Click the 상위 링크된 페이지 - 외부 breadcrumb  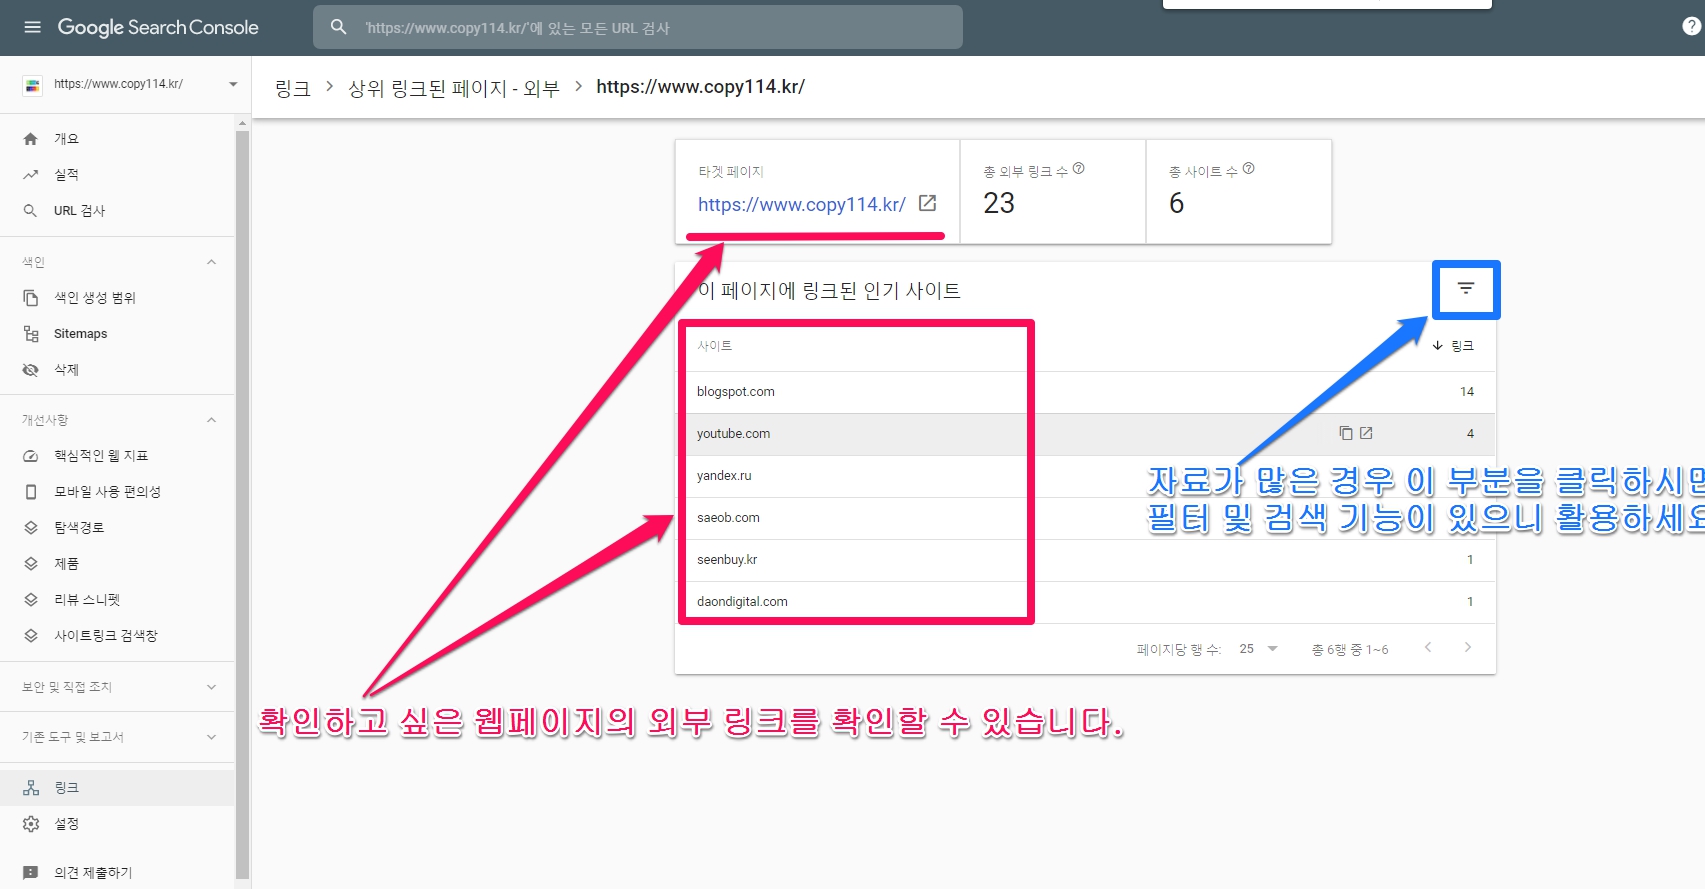454,88
